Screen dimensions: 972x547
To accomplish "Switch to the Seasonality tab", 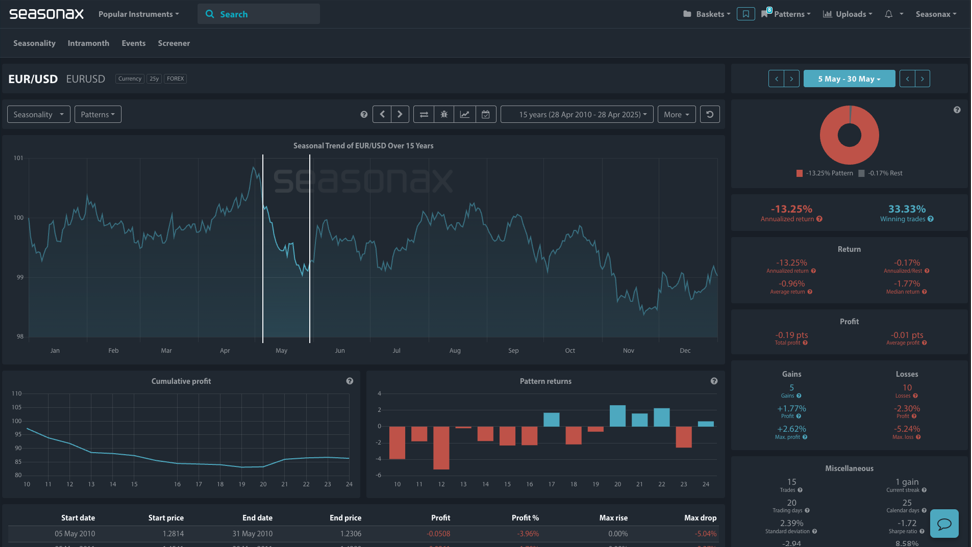I will (34, 43).
